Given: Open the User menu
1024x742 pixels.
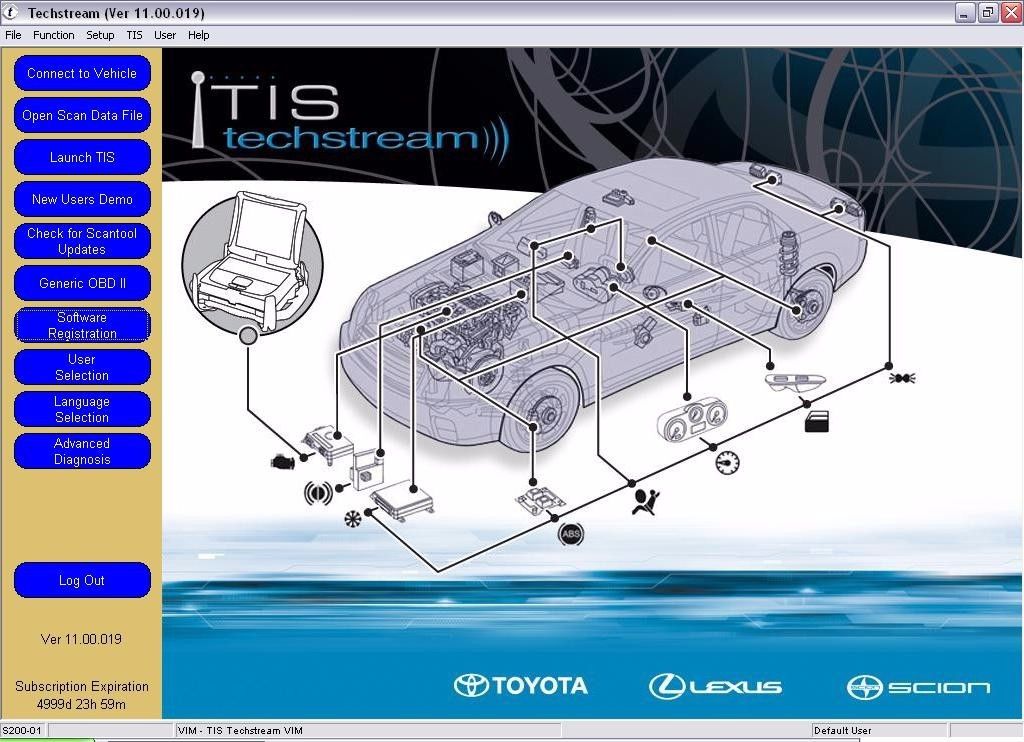Looking at the screenshot, I should pos(165,35).
